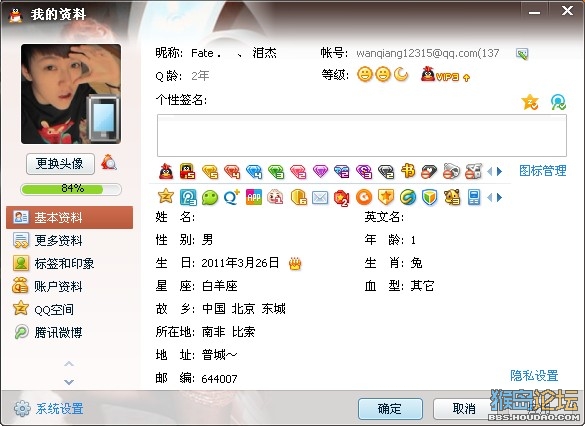585x426 pixels.
Task: Click the edit account icon beside email
Action: pyautogui.click(x=522, y=54)
